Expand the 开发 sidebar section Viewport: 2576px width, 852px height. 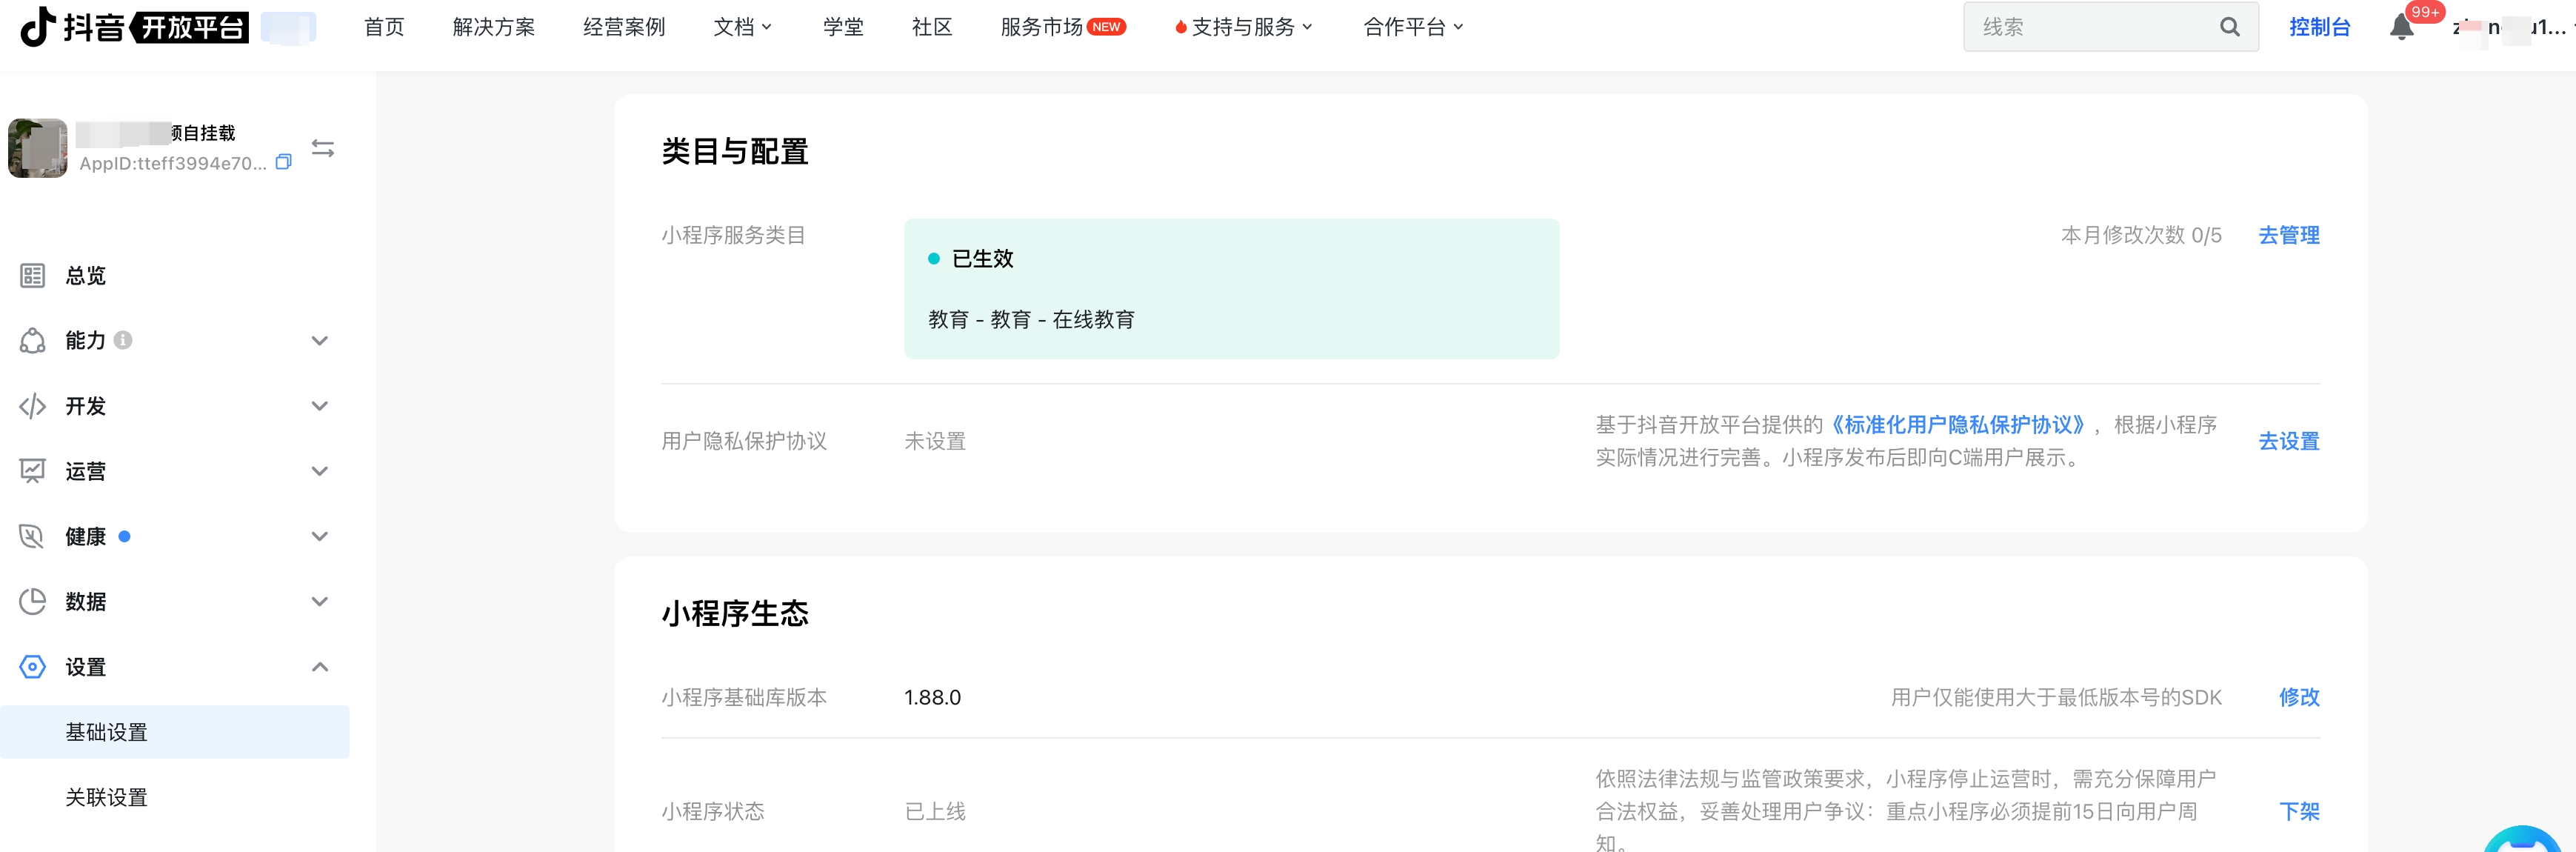175,406
